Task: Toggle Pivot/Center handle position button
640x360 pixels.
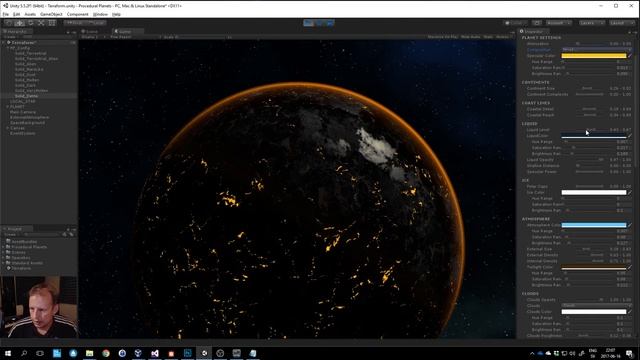Action: pos(74,23)
